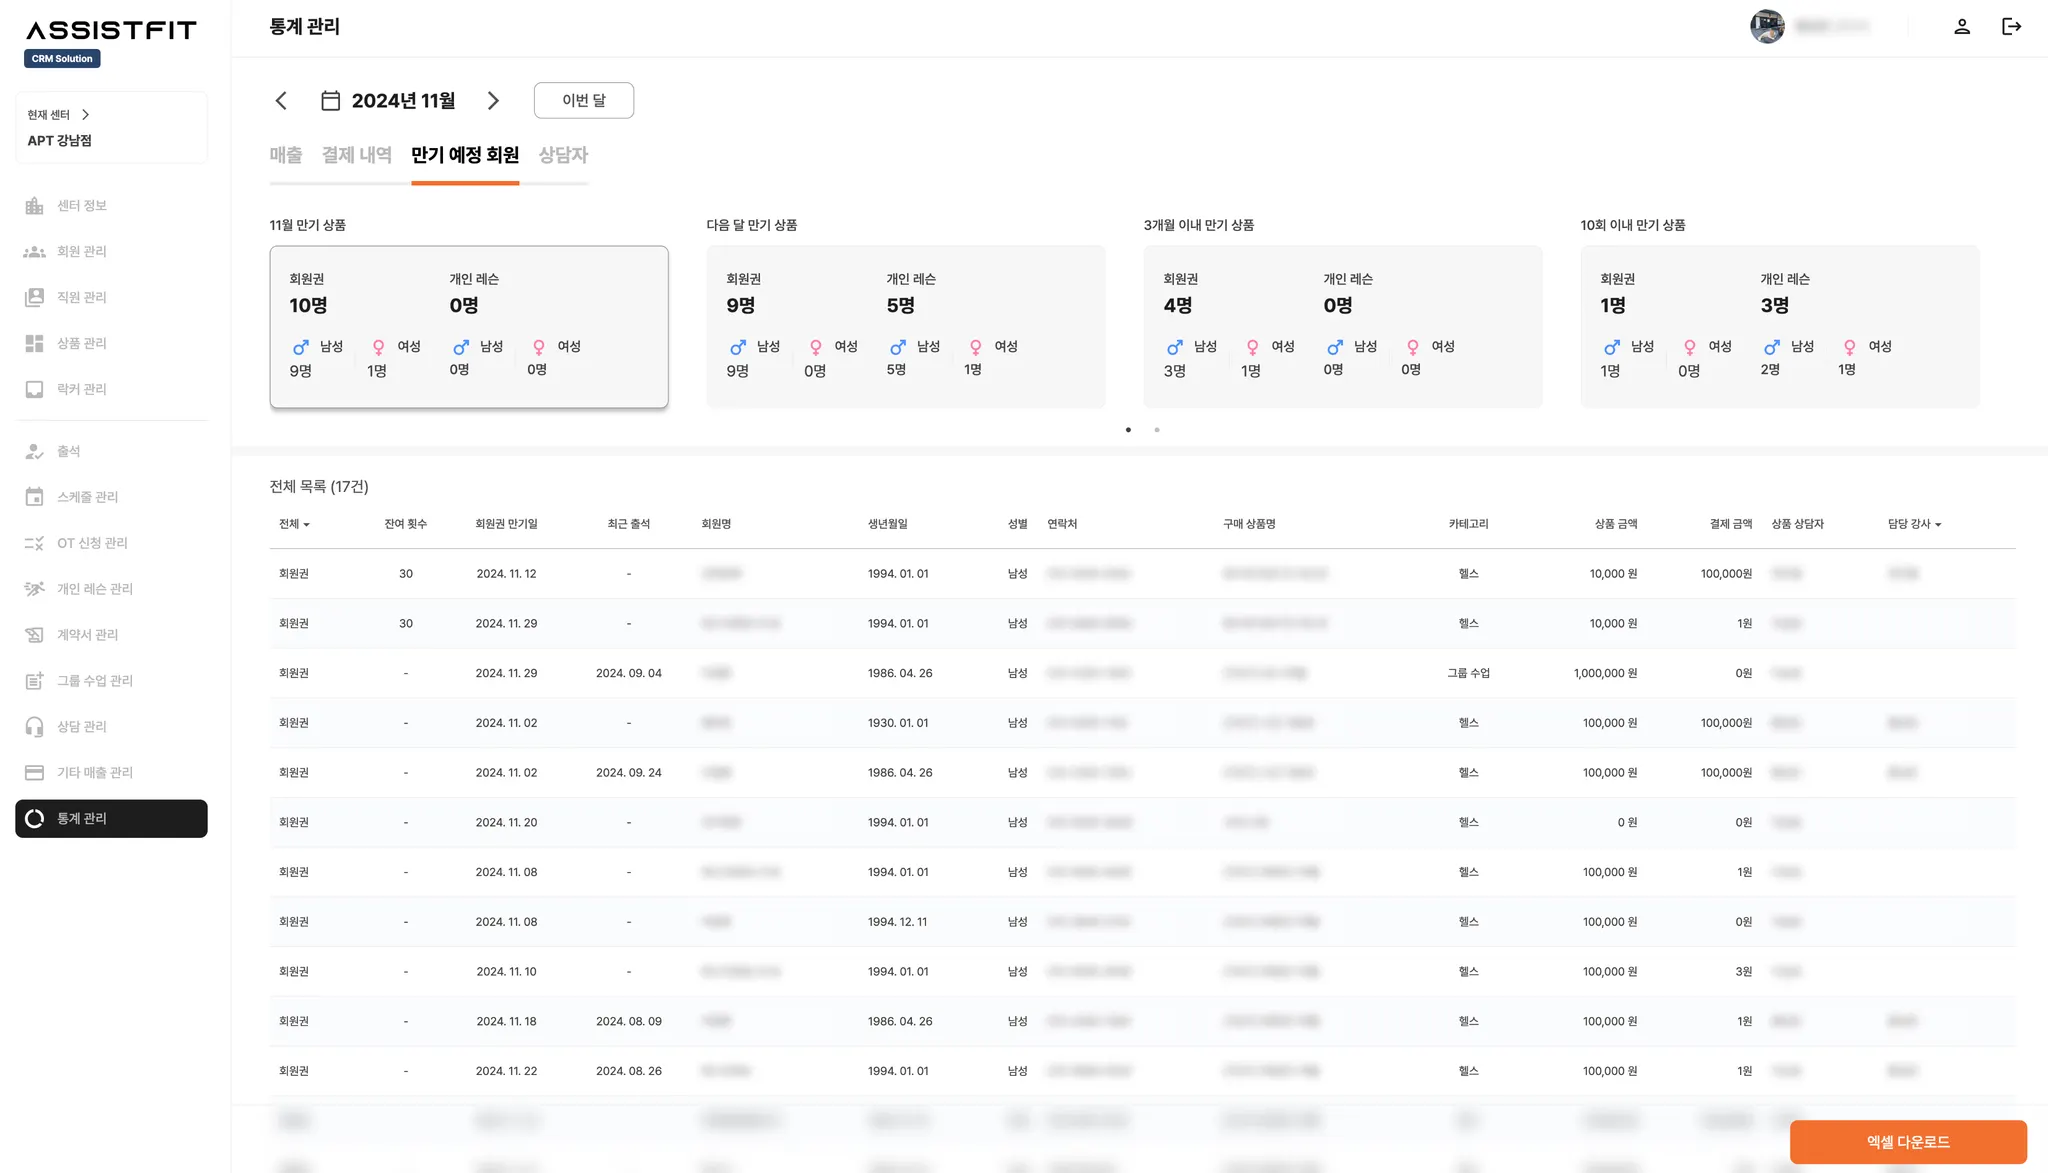Go to 개인 레슨 관리 in sidebar
The height and width of the screenshot is (1173, 2048).
[x=94, y=589]
